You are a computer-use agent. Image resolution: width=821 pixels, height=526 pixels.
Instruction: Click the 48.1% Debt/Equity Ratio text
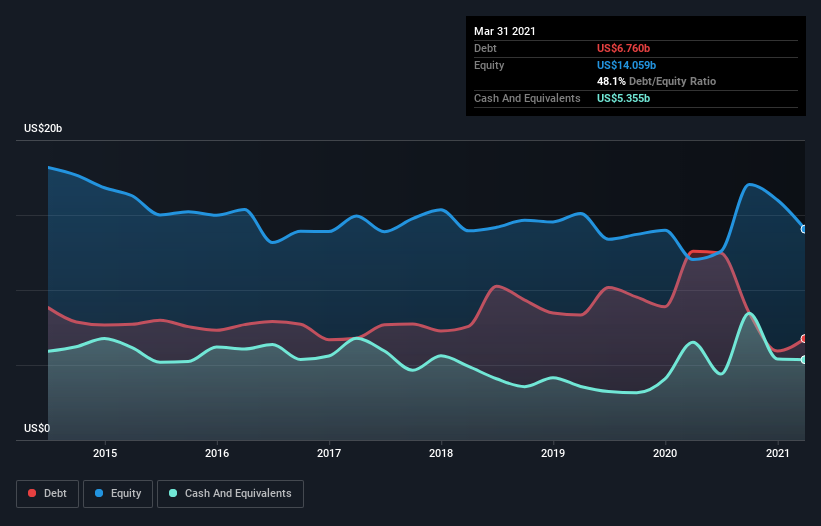pyautogui.click(x=657, y=81)
